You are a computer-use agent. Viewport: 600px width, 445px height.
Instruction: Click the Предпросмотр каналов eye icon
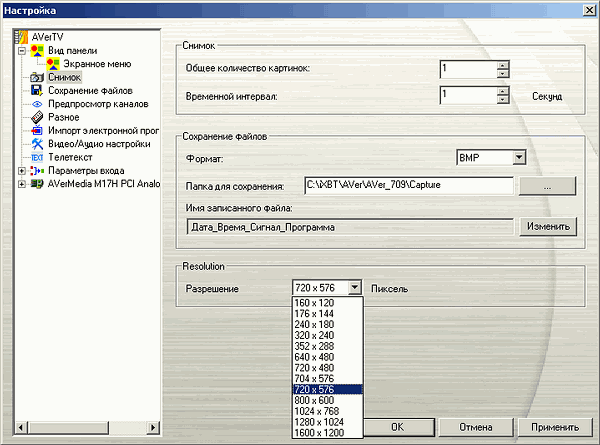(x=37, y=104)
